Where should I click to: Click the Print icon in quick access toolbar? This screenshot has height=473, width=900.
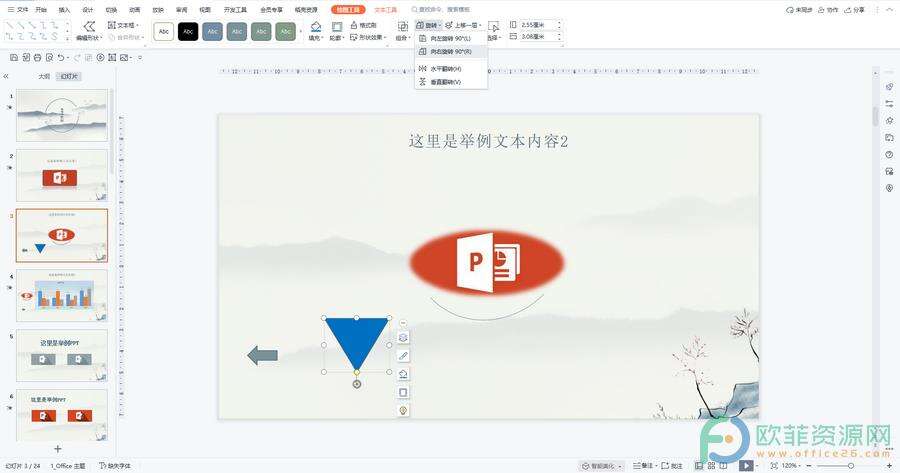tap(37, 57)
